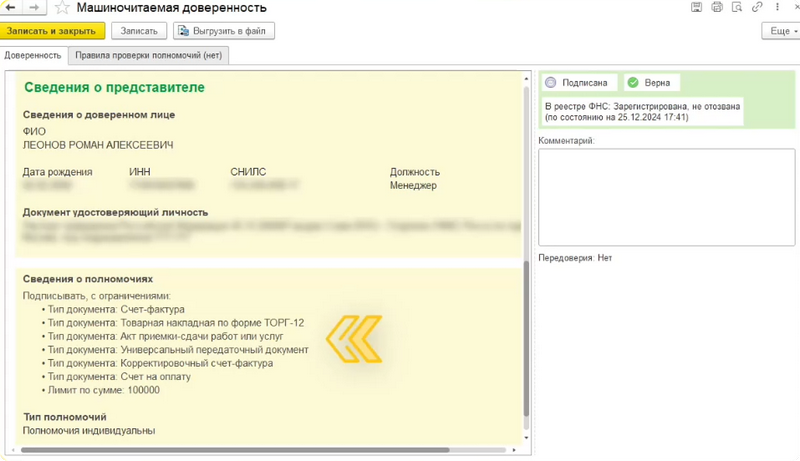Click the save diskette icon in title bar
This screenshot has width=800, height=461.
tap(697, 8)
